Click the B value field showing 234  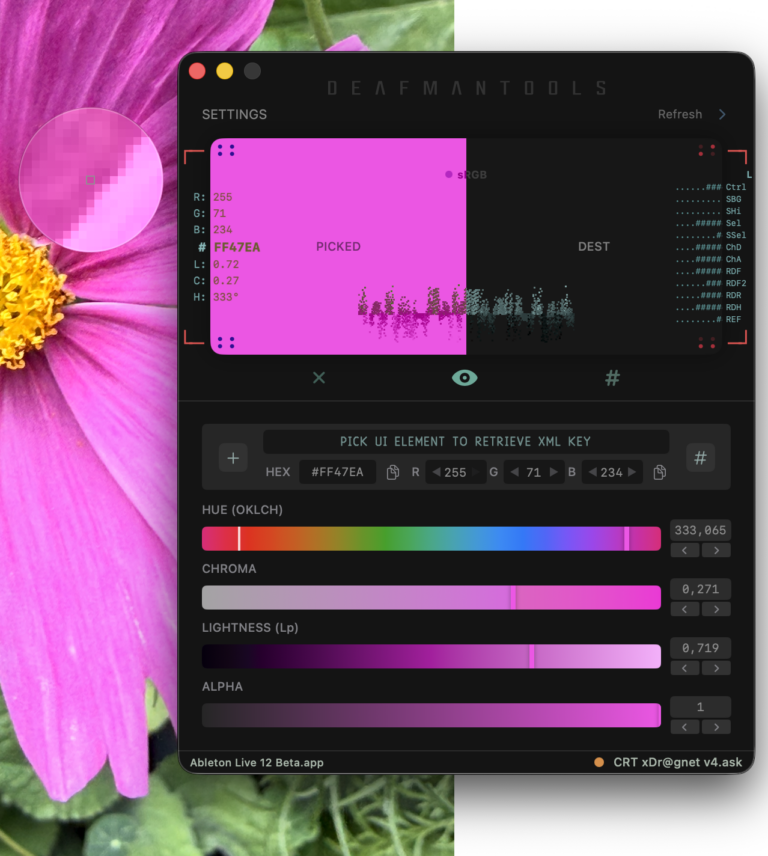tap(611, 472)
